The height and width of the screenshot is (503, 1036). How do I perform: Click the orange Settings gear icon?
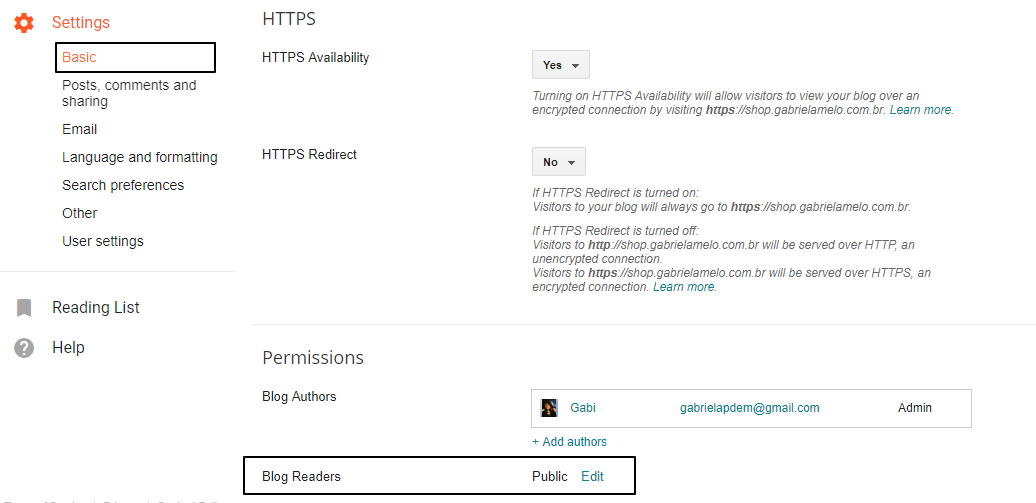click(24, 23)
